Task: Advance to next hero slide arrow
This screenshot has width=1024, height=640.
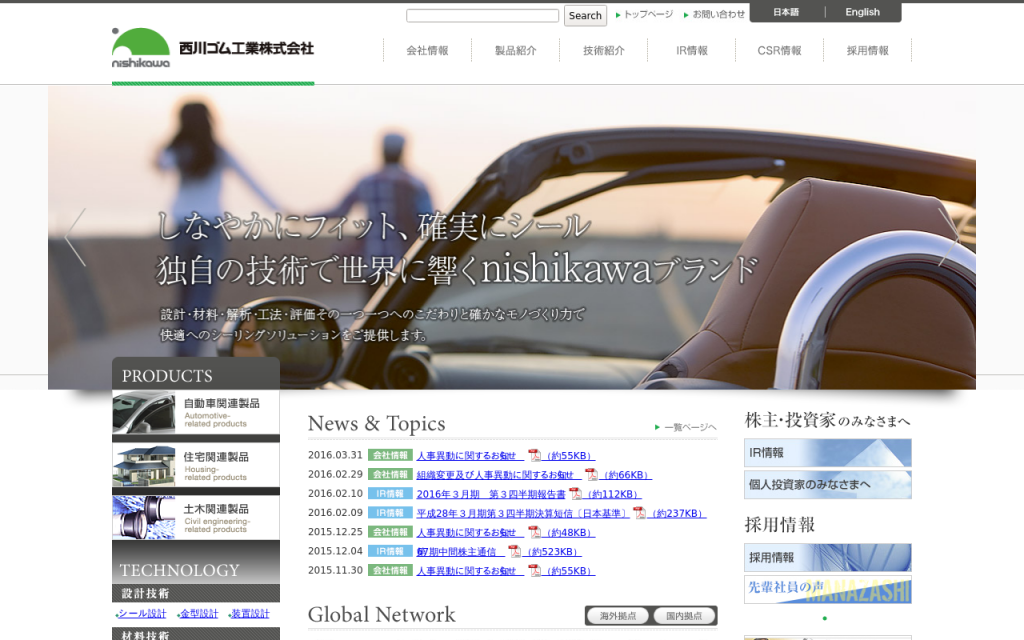Action: 949,237
